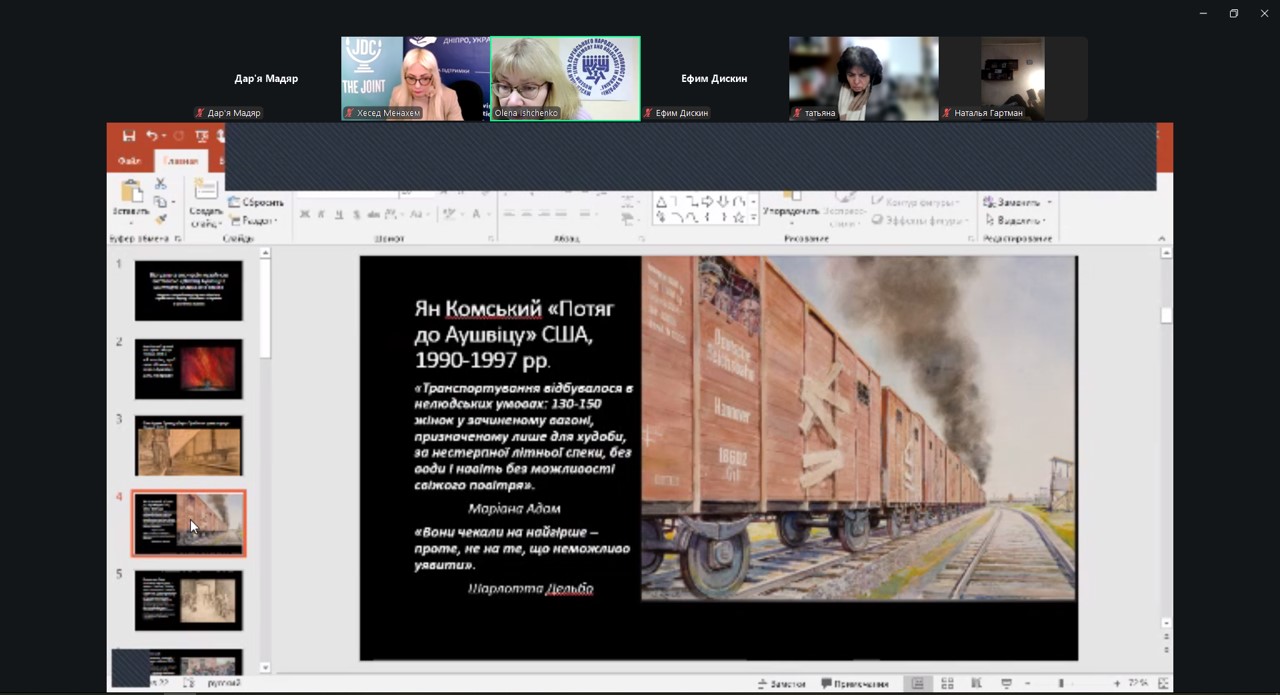Toggle Bold formatting (Ж)

[305, 214]
